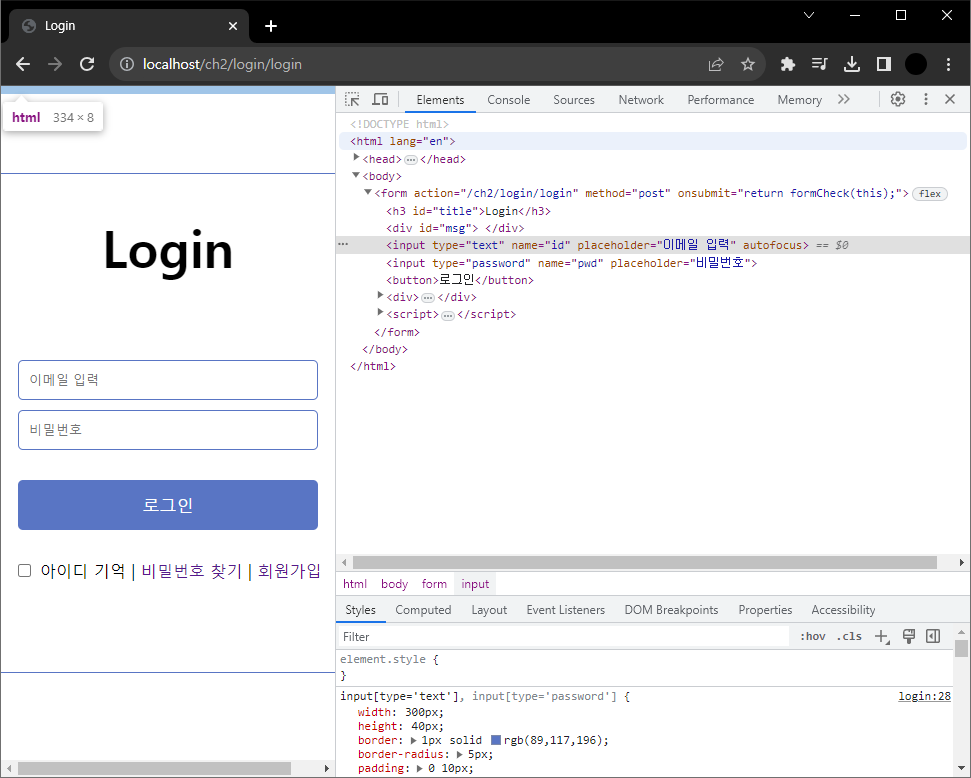Expand the div node below button
This screenshot has width=971, height=778.
click(380, 295)
